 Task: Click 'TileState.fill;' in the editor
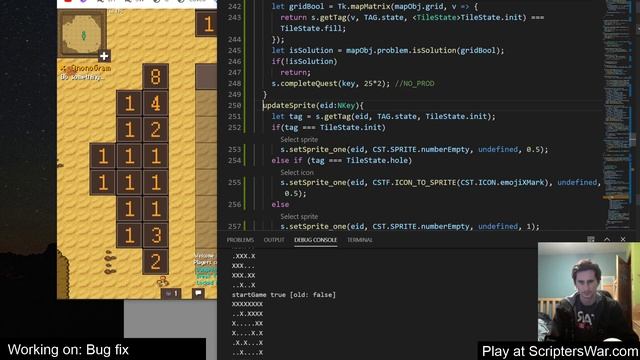tap(313, 28)
